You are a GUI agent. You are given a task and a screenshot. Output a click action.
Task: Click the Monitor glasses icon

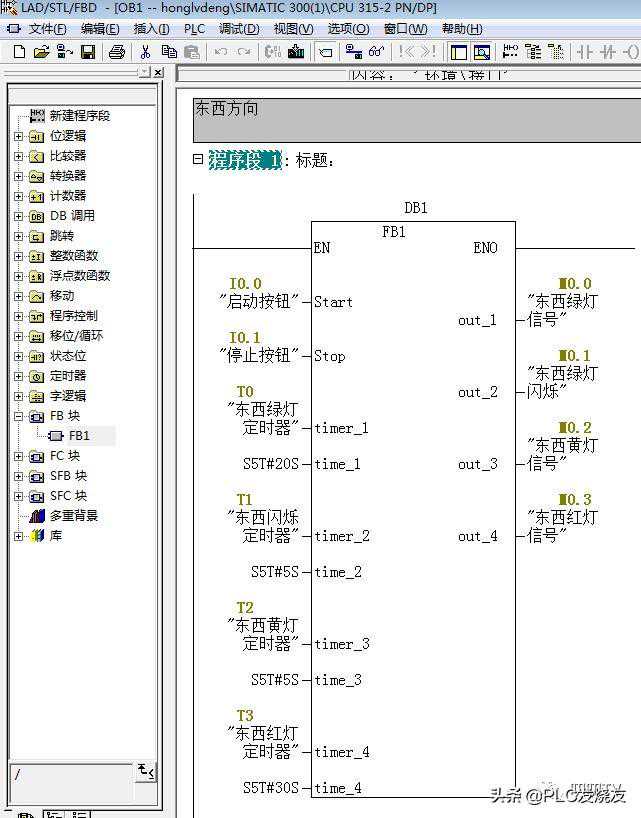click(x=376, y=52)
